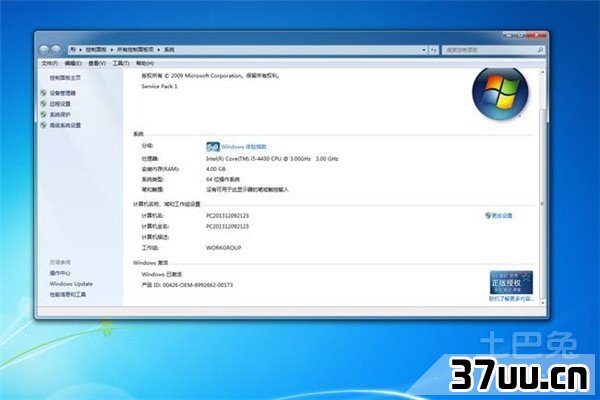This screenshot has height=400, width=600.
Task: Click the refresh button beside the address bar
Action: pyautogui.click(x=434, y=50)
